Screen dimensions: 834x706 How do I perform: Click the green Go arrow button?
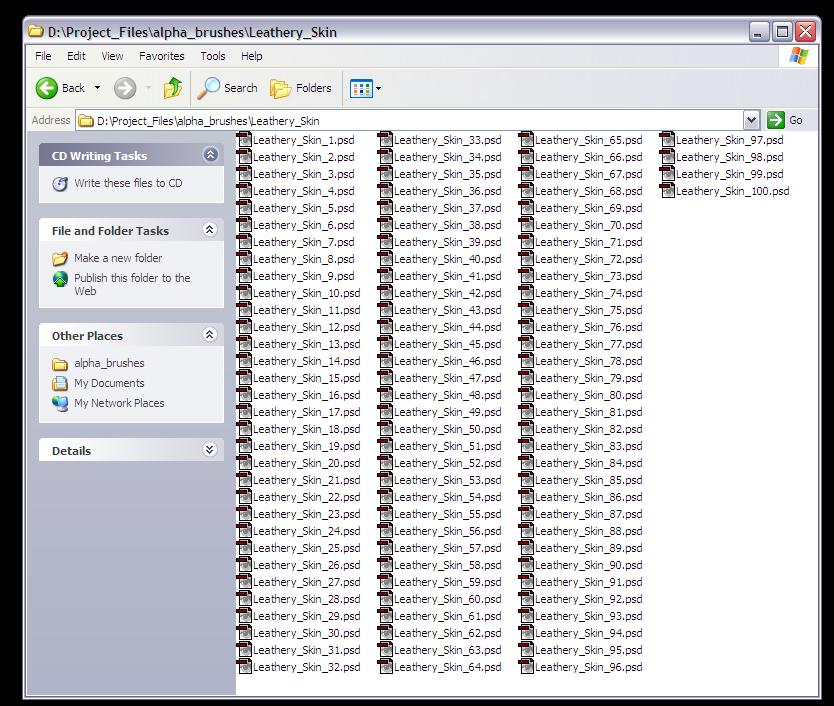pos(776,120)
